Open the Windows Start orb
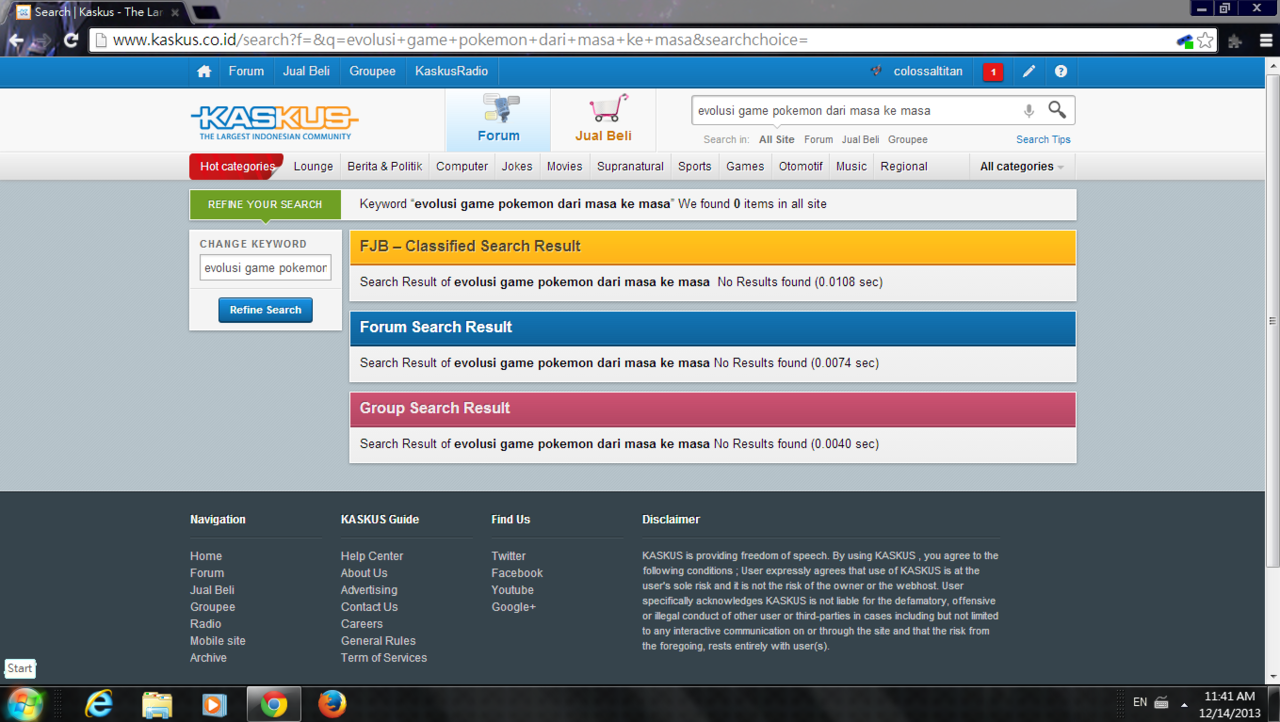This screenshot has height=722, width=1280. pos(24,704)
